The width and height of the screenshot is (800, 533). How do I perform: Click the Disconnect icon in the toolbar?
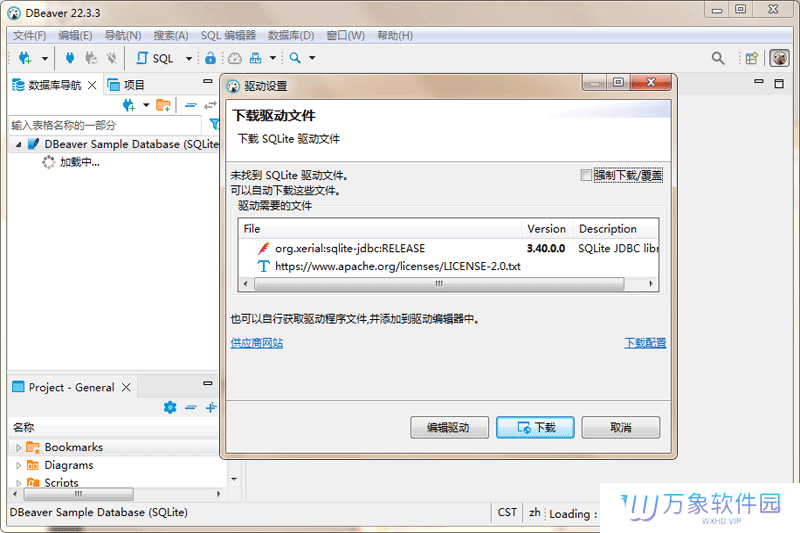coord(112,58)
